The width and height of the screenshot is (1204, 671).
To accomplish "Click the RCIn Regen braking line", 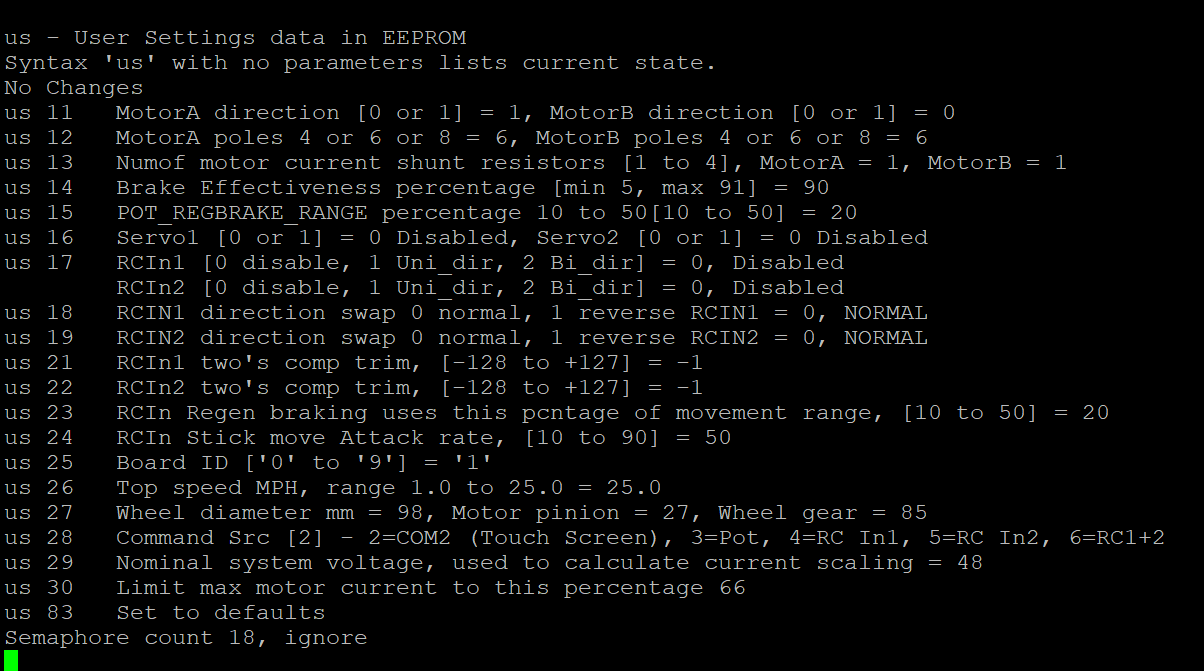I will [557, 413].
